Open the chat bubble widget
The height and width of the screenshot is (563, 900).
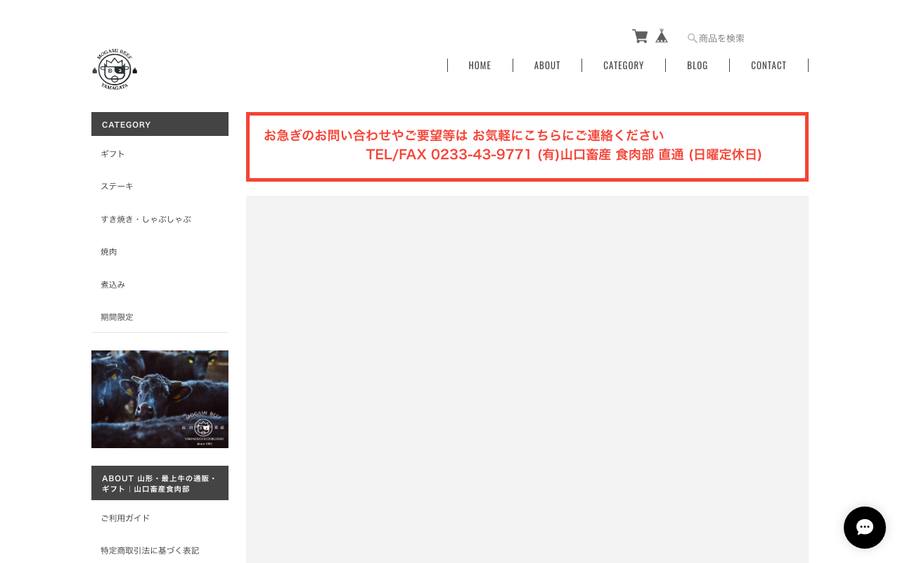pyautogui.click(x=864, y=527)
